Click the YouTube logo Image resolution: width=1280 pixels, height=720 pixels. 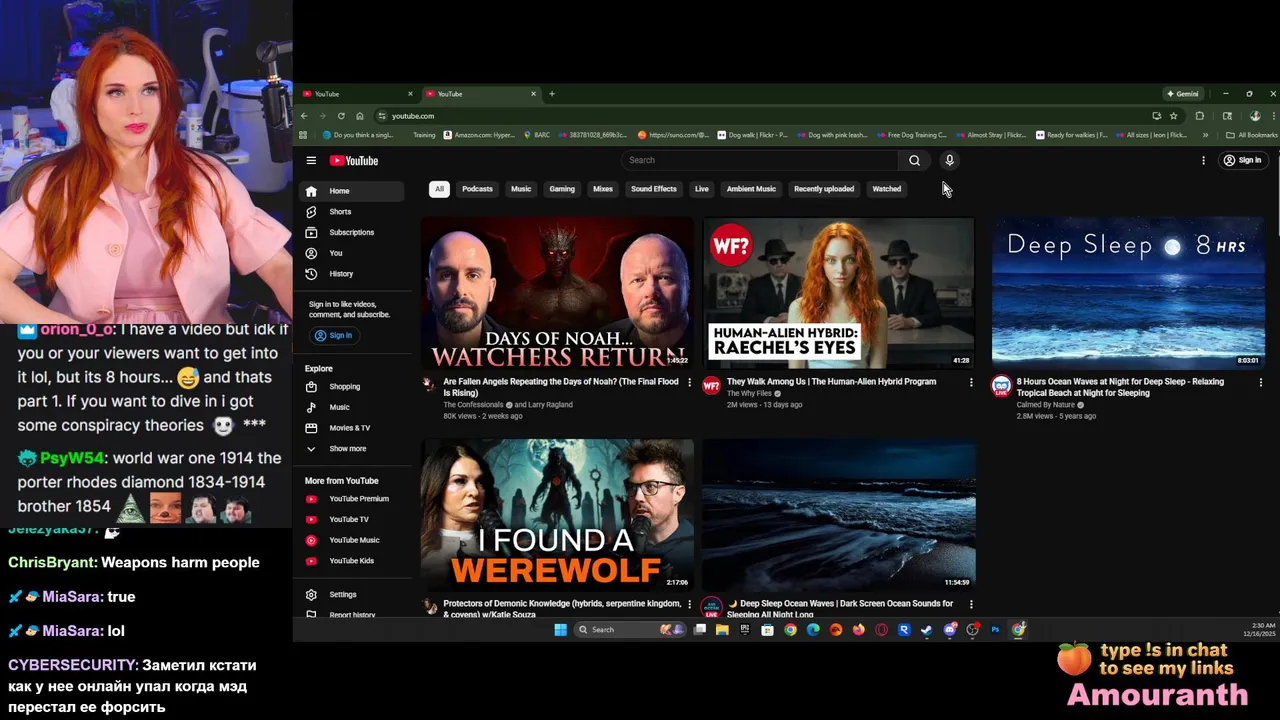[x=354, y=160]
